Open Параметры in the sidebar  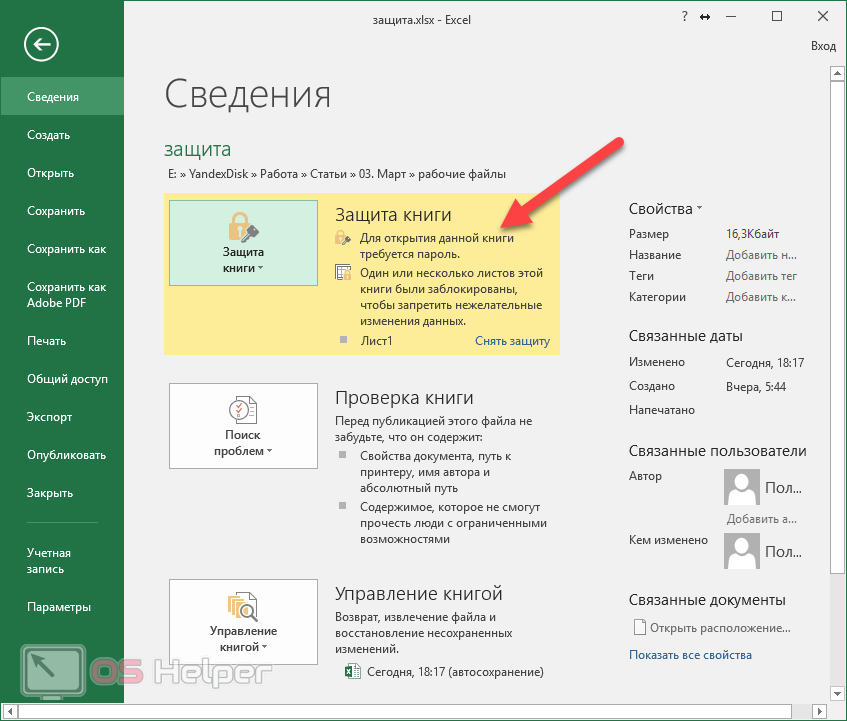point(62,607)
